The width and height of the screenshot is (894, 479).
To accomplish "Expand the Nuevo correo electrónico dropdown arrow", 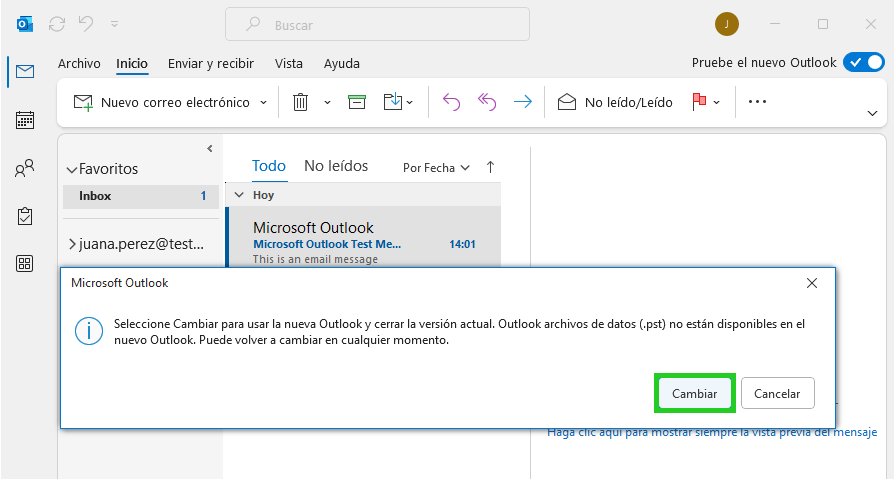I will [x=263, y=103].
